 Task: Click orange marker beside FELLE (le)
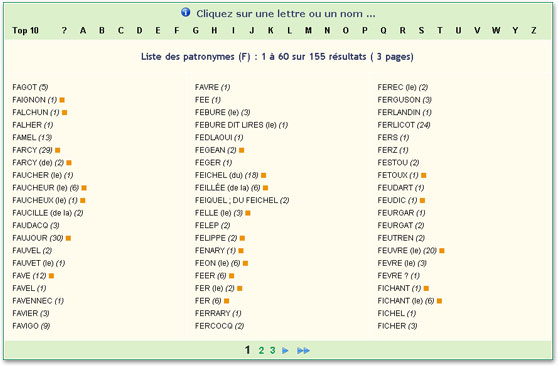pos(248,213)
